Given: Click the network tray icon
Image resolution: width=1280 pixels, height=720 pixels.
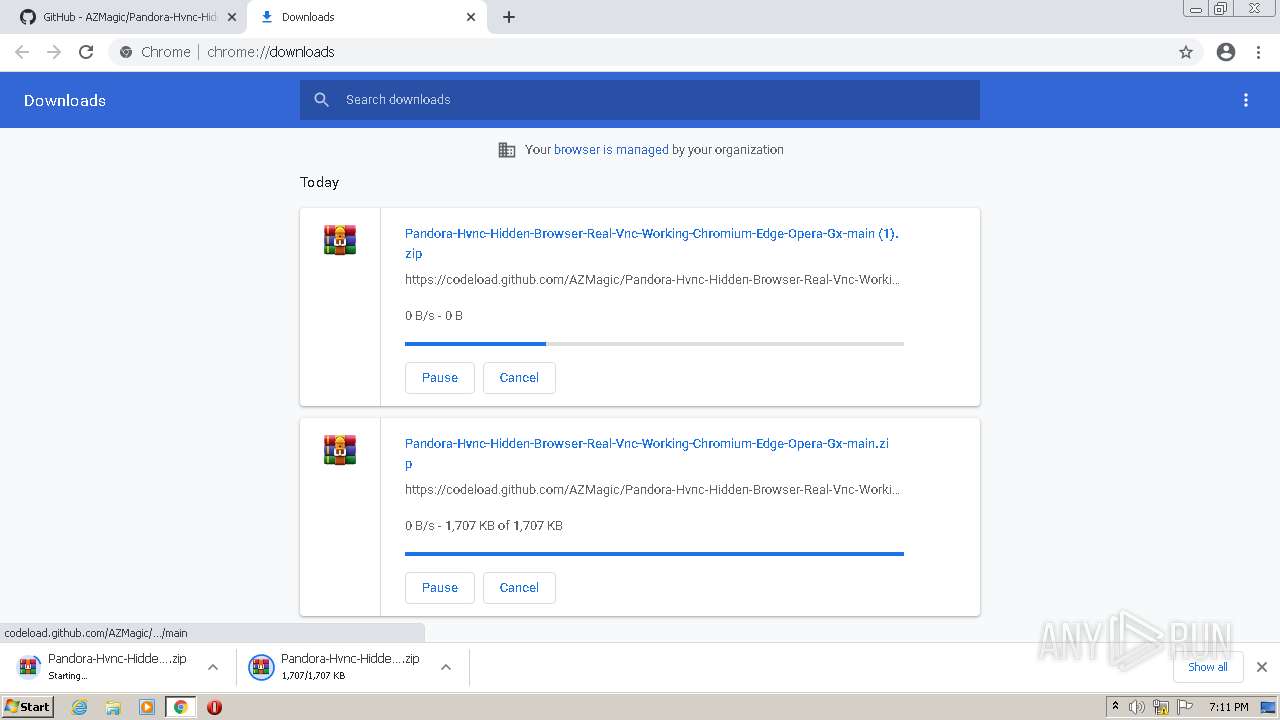Looking at the screenshot, I should 1161,707.
